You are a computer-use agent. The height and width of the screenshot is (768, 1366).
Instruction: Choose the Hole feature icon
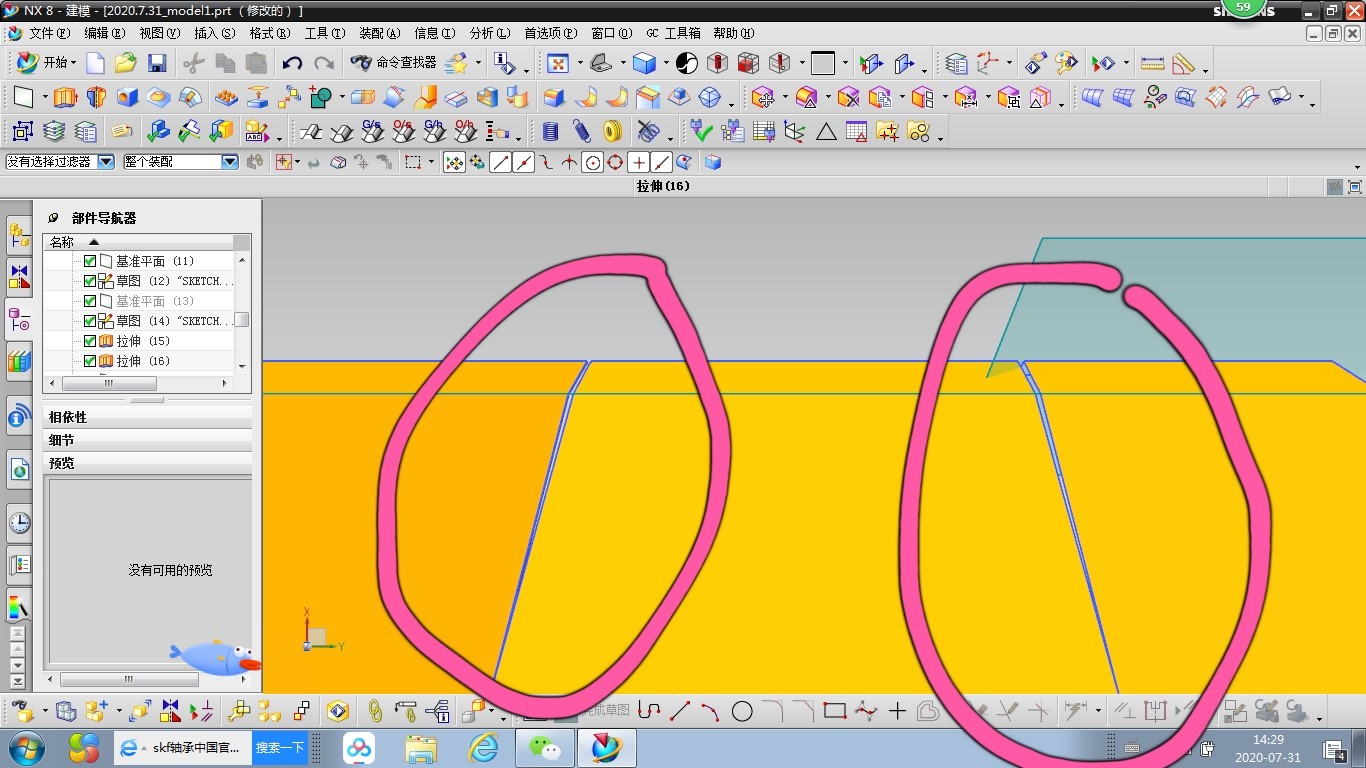point(127,97)
